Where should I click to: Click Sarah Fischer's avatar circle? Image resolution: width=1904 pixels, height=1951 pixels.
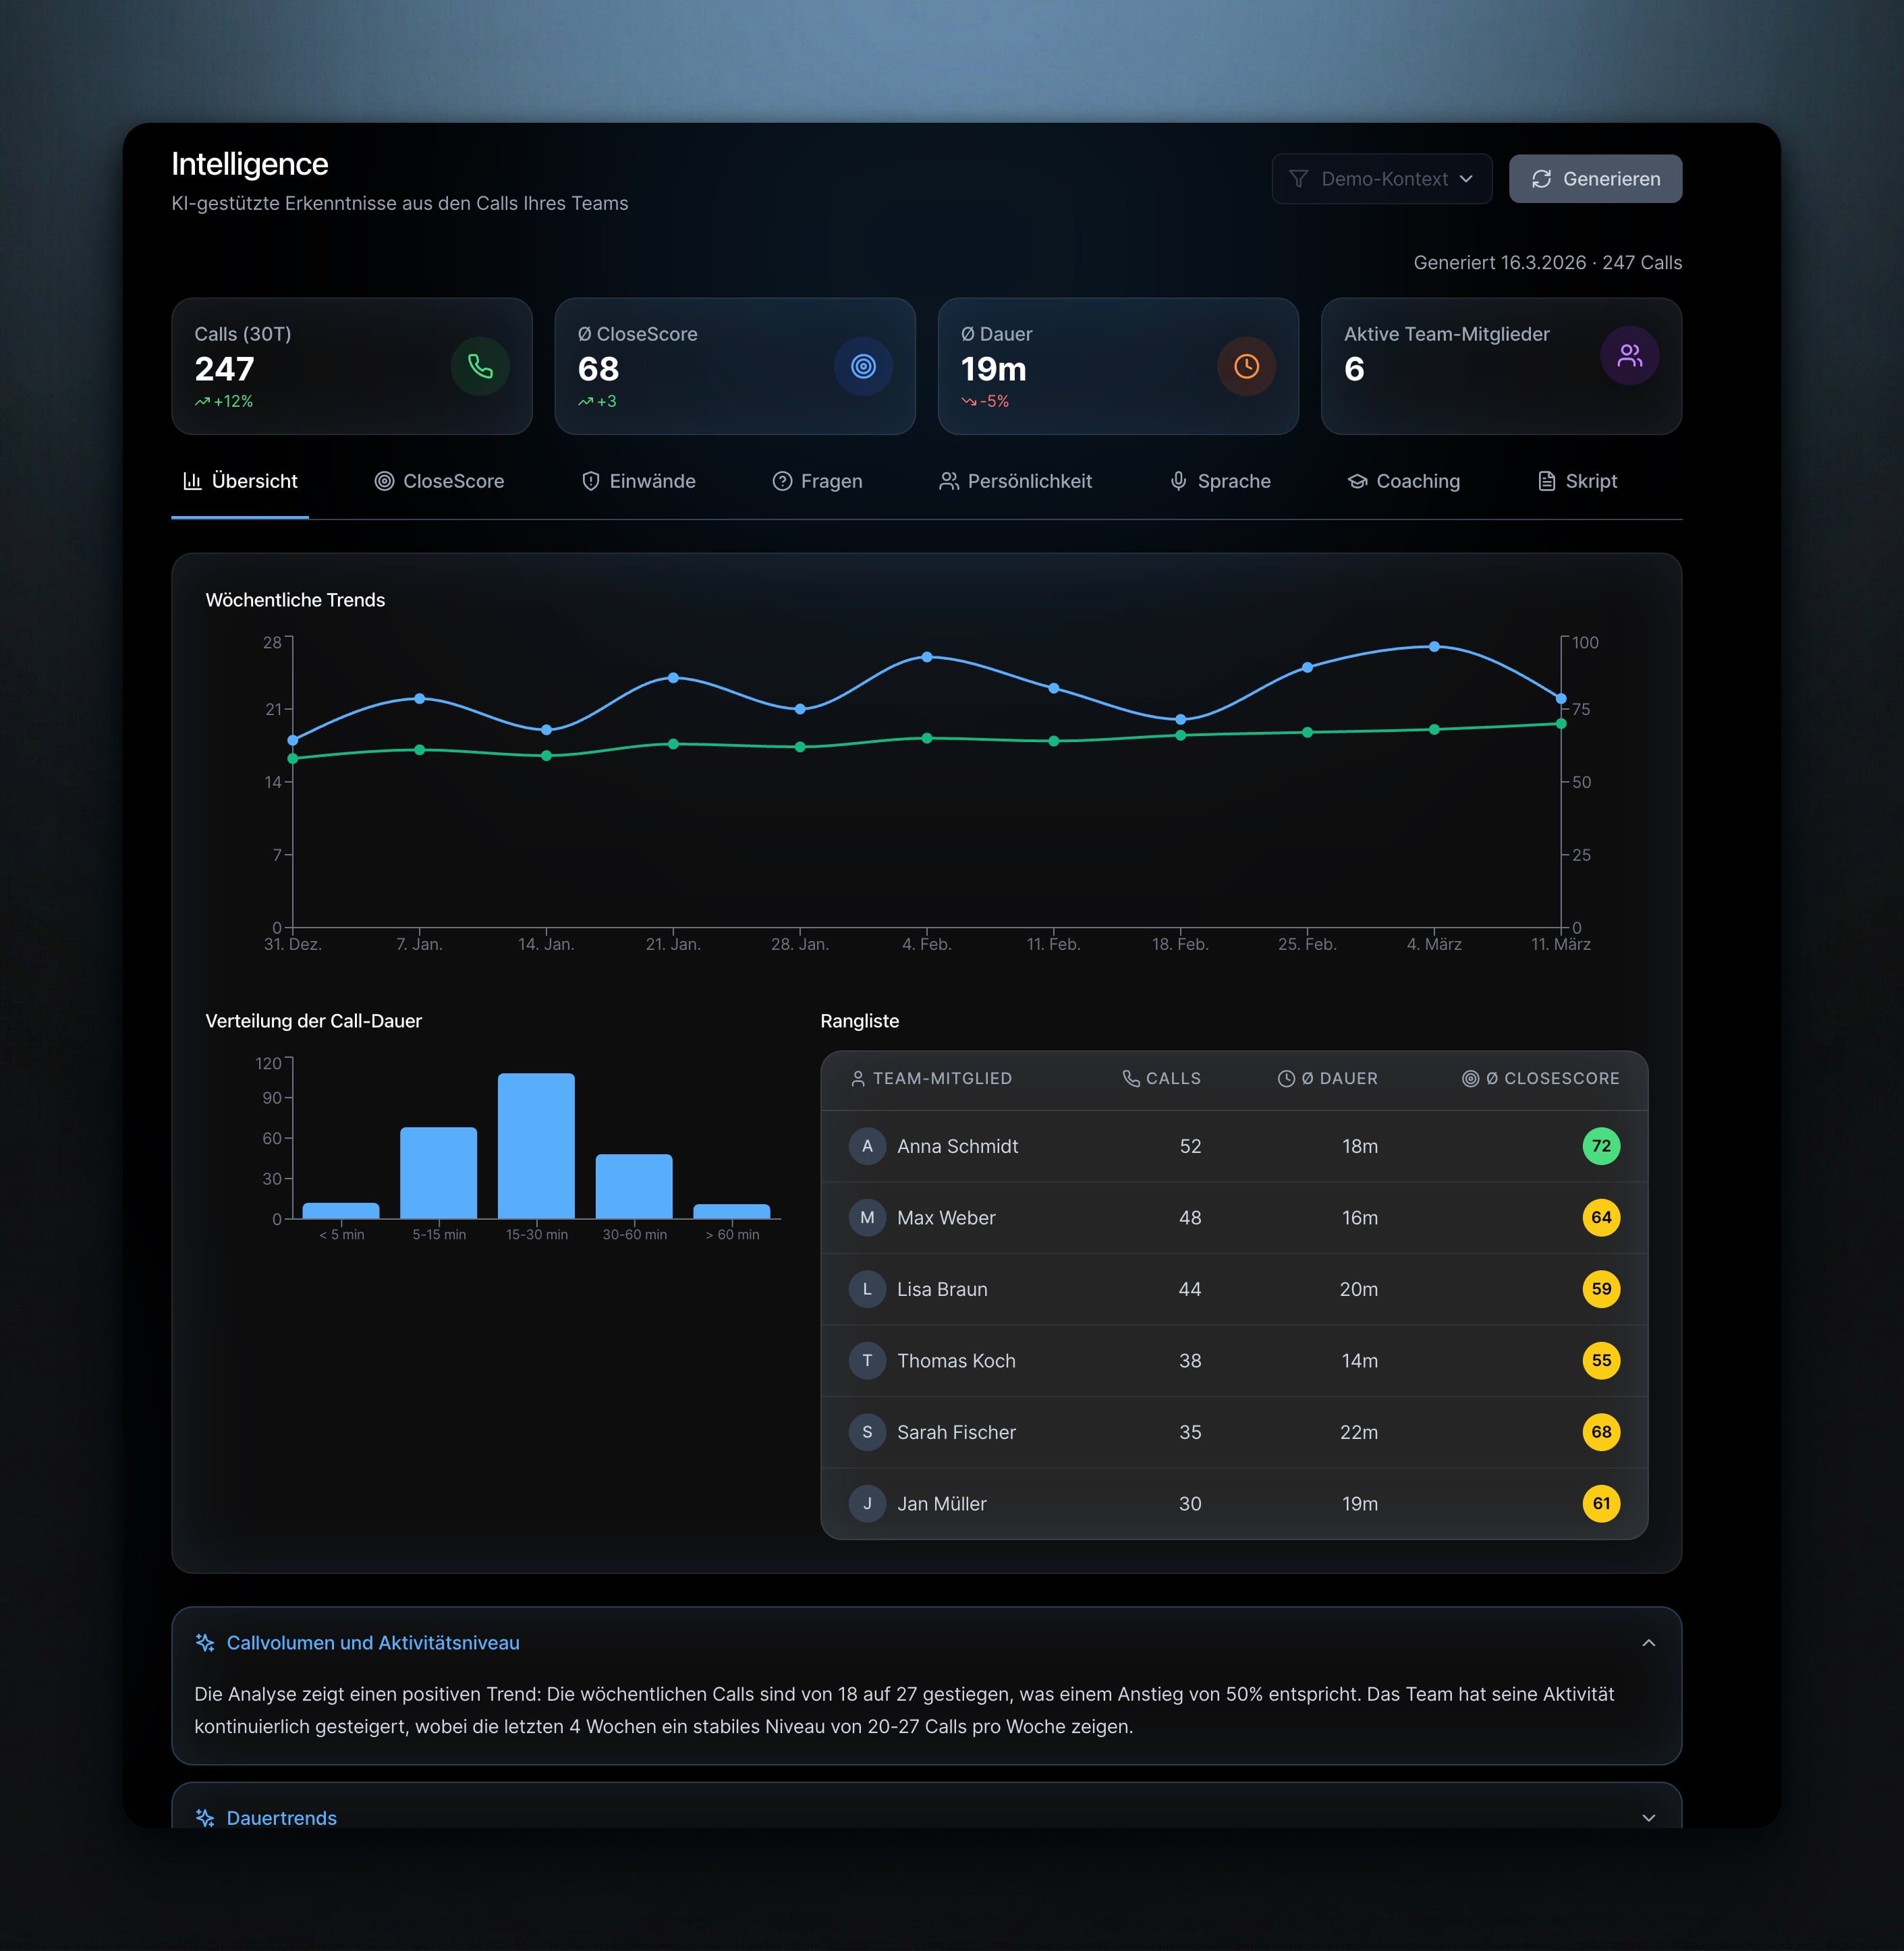(867, 1432)
